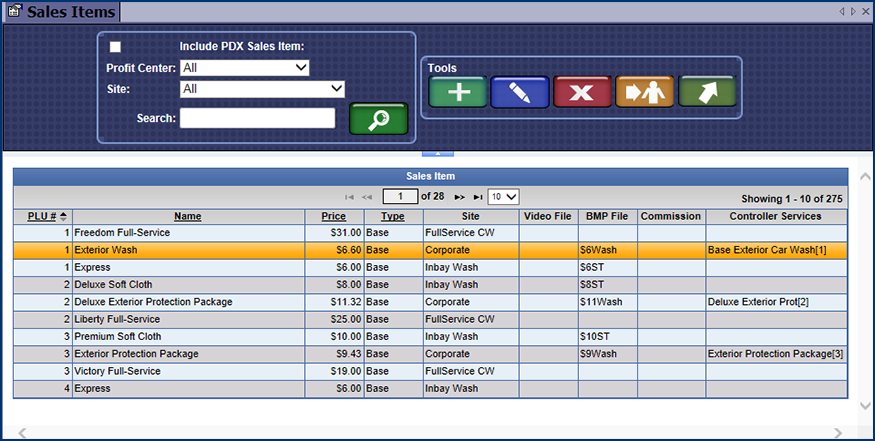Jump to the last page of results
This screenshot has width=875, height=441.
pos(478,197)
